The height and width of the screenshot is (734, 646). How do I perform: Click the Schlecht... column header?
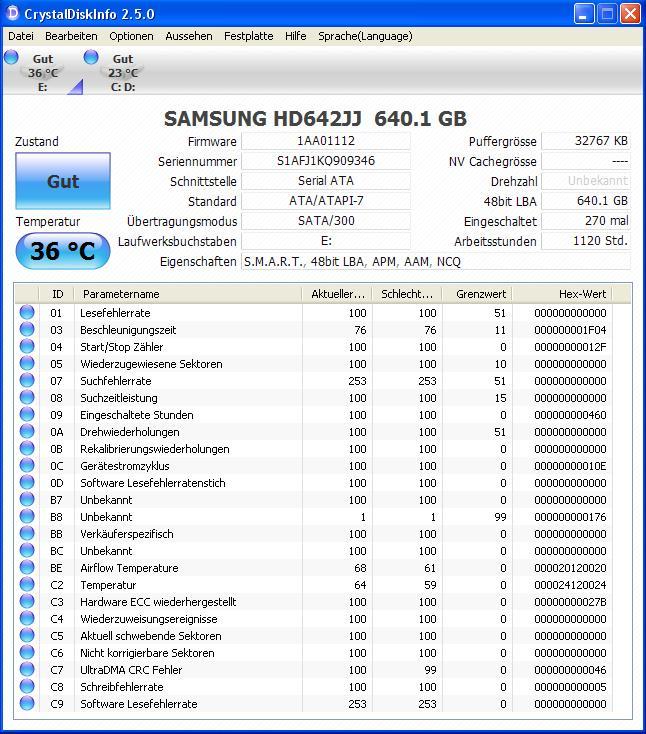pos(407,294)
